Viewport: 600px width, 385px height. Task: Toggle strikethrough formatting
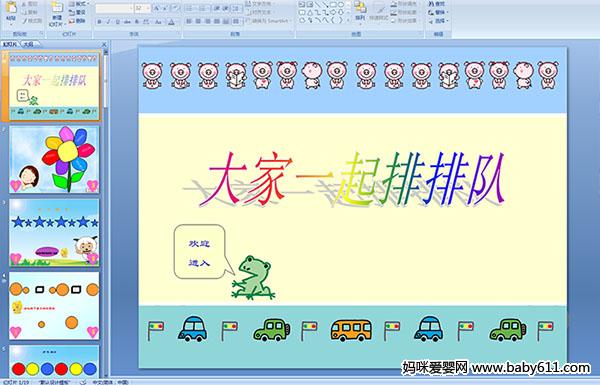coord(127,22)
